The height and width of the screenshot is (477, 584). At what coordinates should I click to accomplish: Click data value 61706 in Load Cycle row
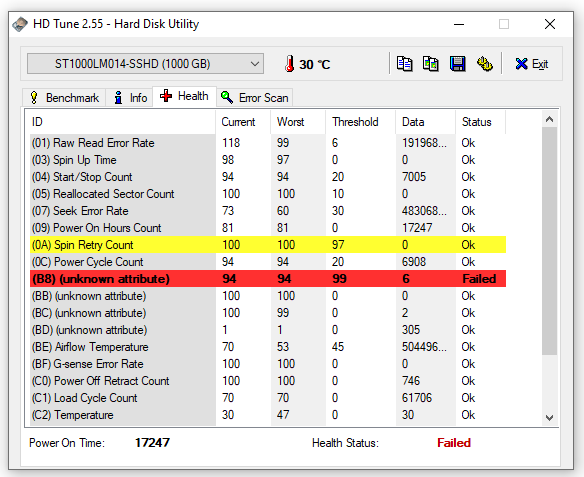coord(417,398)
